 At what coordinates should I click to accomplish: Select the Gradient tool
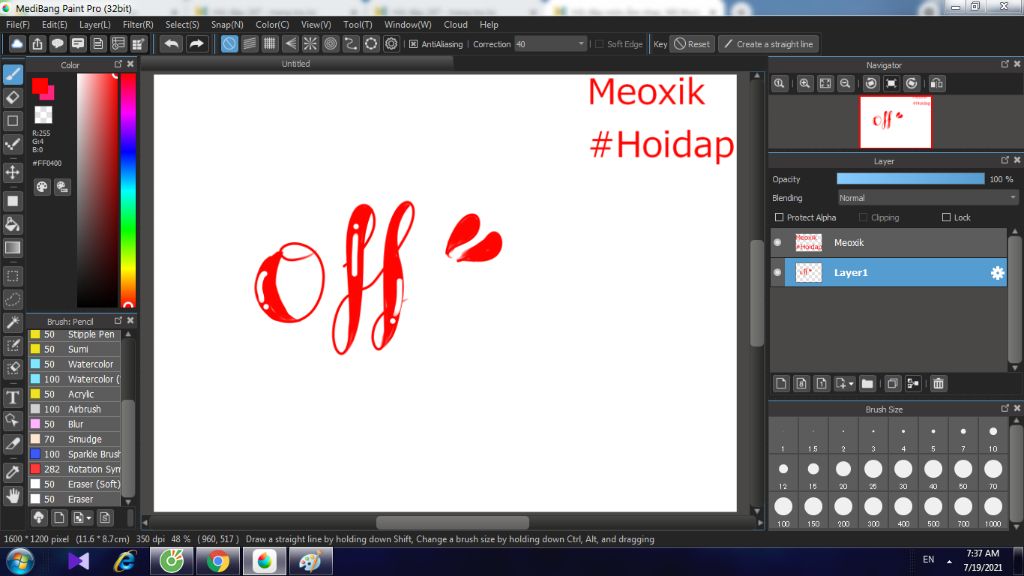12,248
